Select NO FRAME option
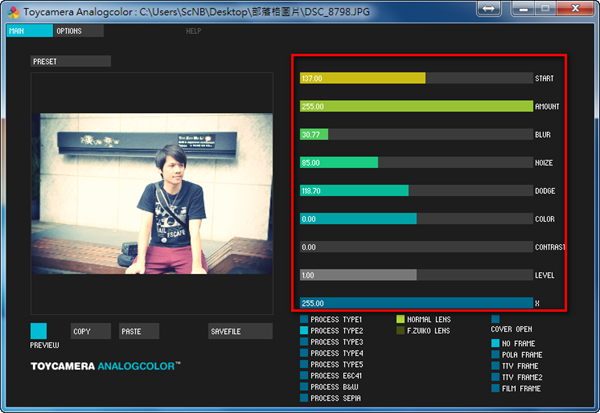600x413 pixels. click(496, 343)
